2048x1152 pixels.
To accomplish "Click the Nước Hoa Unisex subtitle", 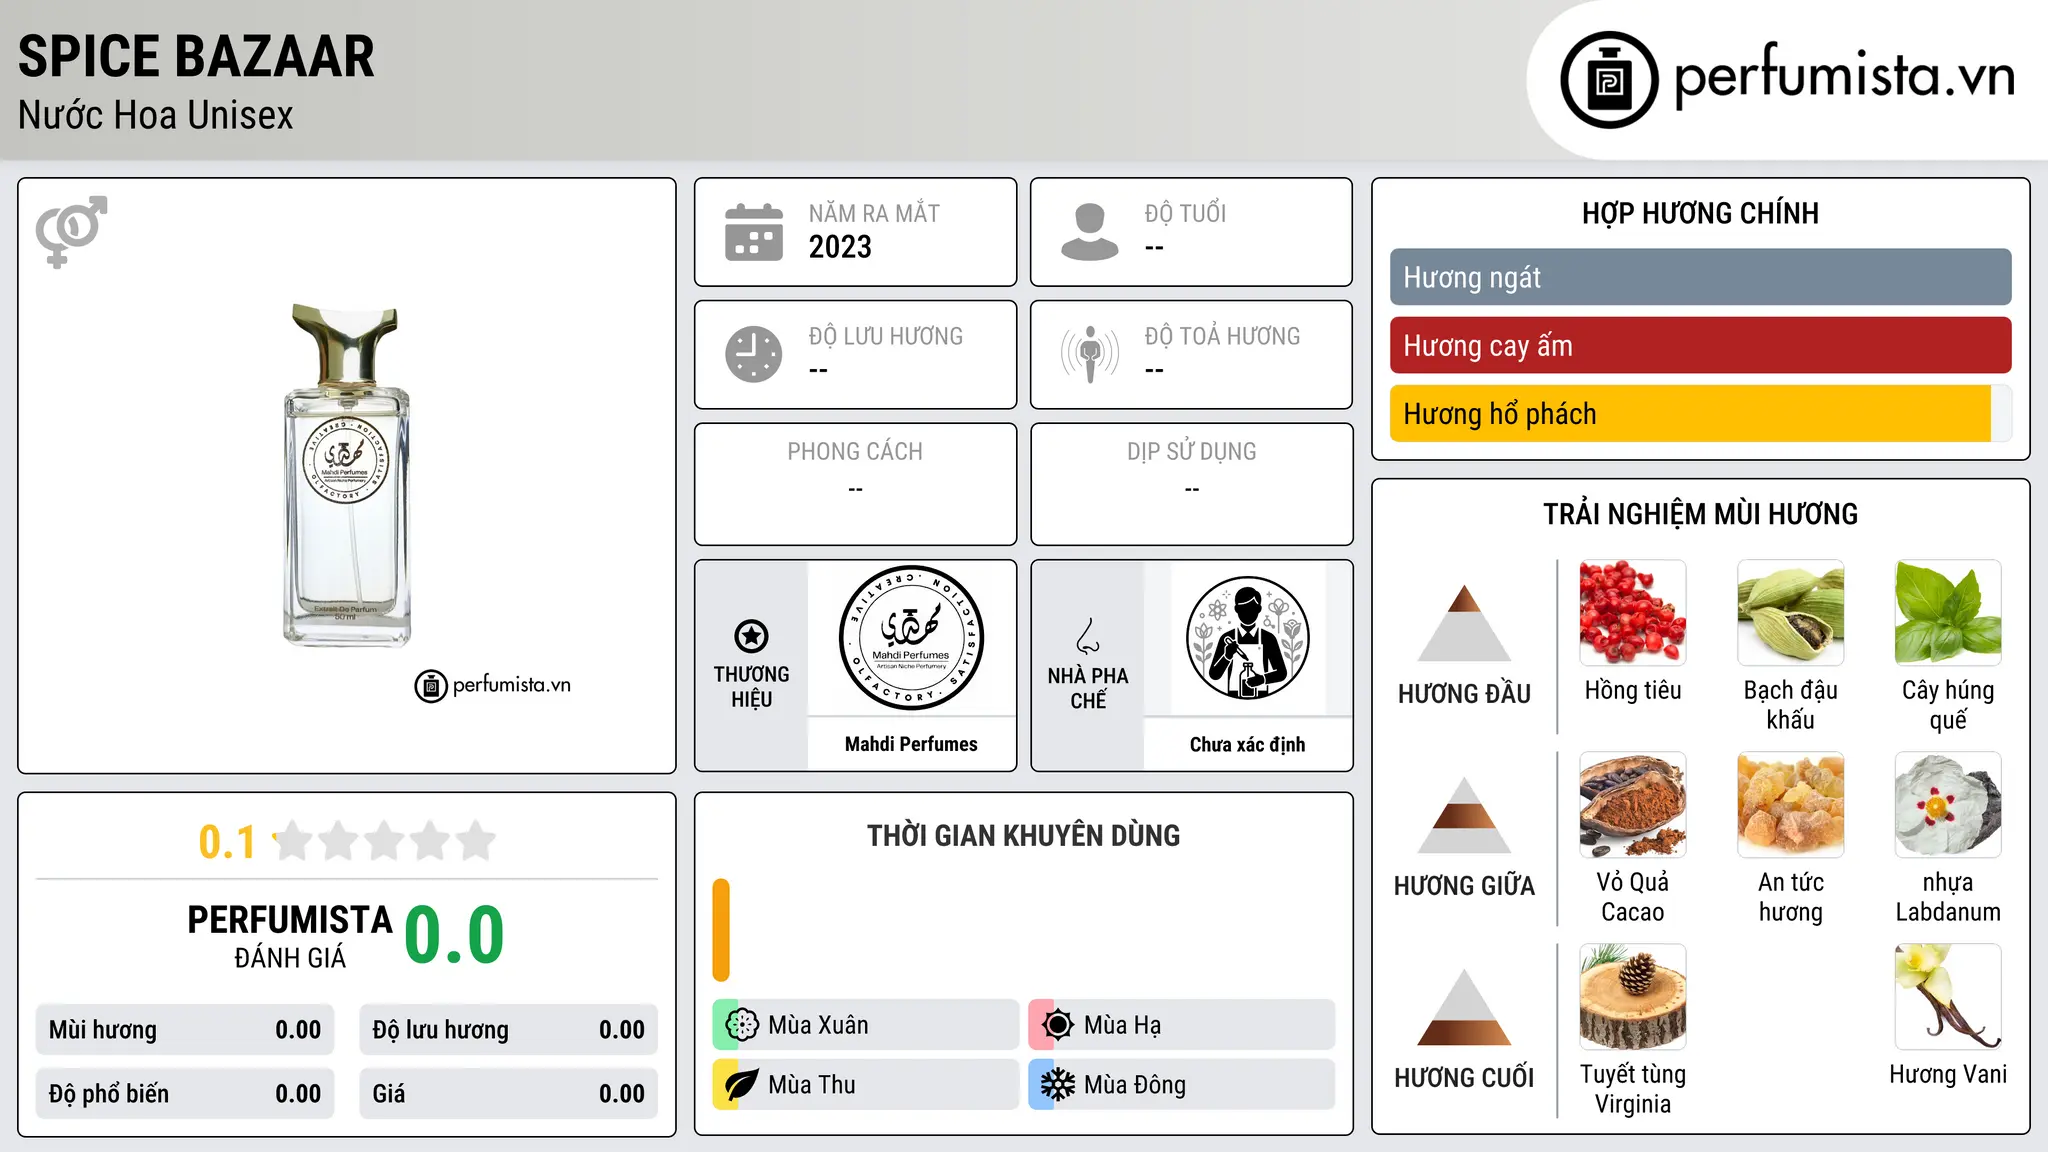I will (156, 115).
